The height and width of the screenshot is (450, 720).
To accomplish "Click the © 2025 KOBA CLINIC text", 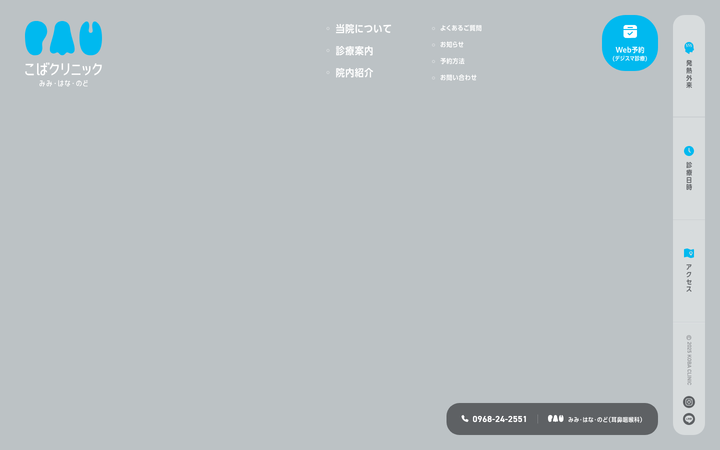I will pyautogui.click(x=688, y=360).
